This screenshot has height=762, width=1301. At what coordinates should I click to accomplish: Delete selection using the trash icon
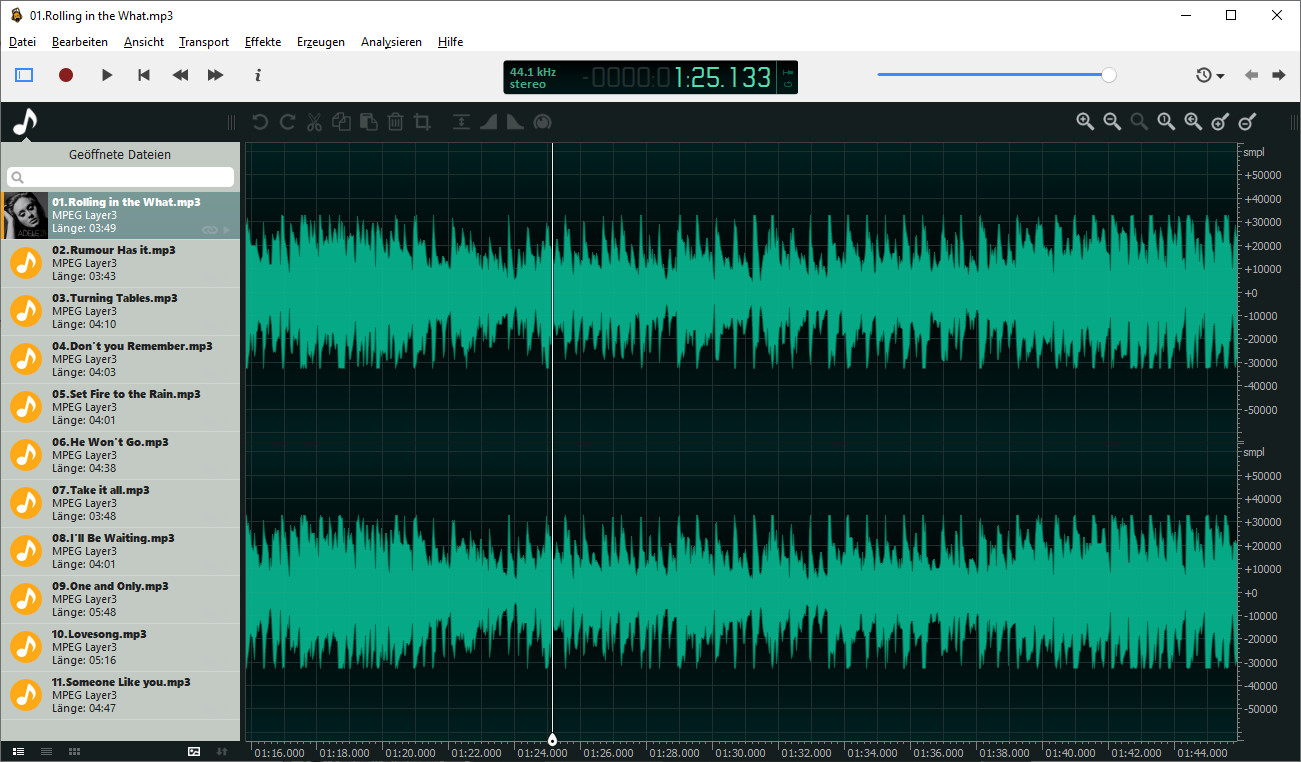(x=395, y=121)
